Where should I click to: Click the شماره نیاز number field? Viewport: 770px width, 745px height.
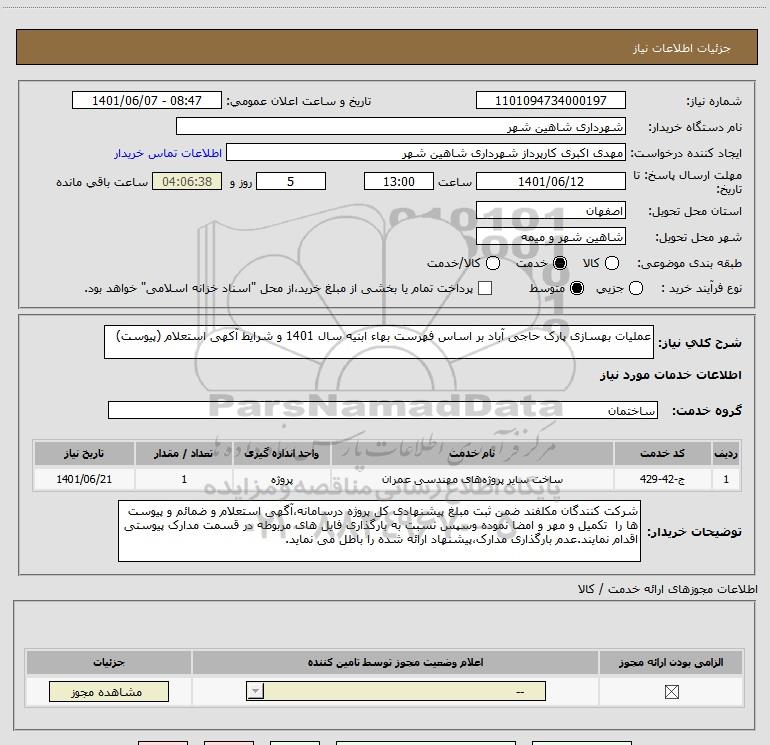(550, 100)
